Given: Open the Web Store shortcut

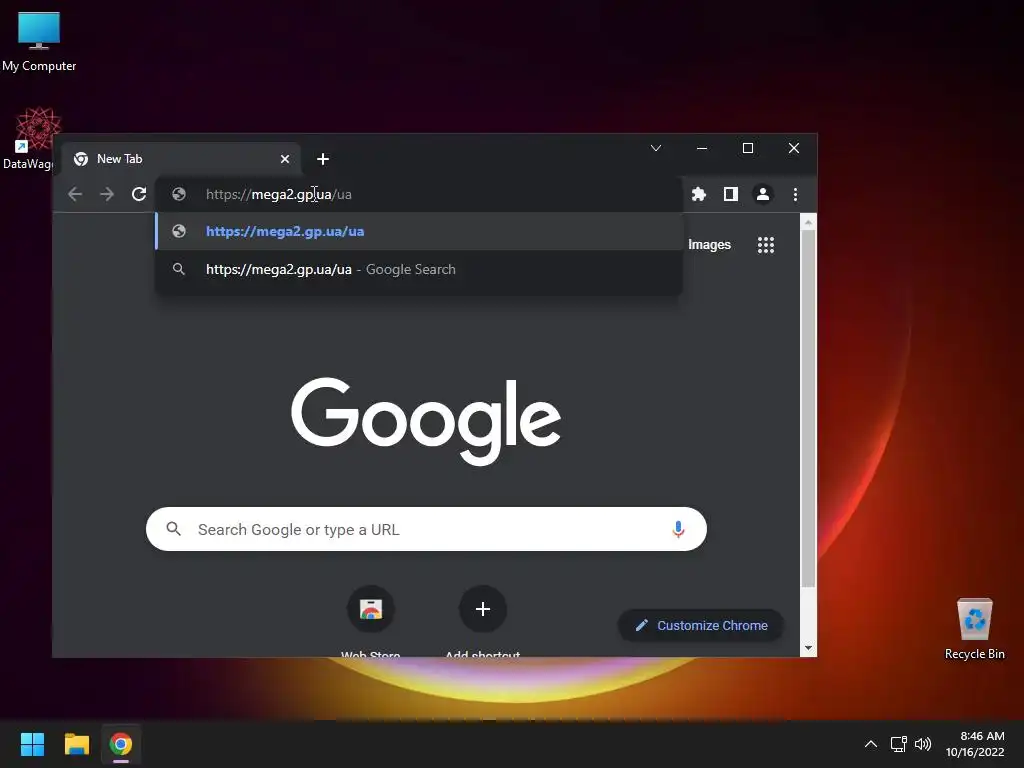Looking at the screenshot, I should click(x=370, y=609).
